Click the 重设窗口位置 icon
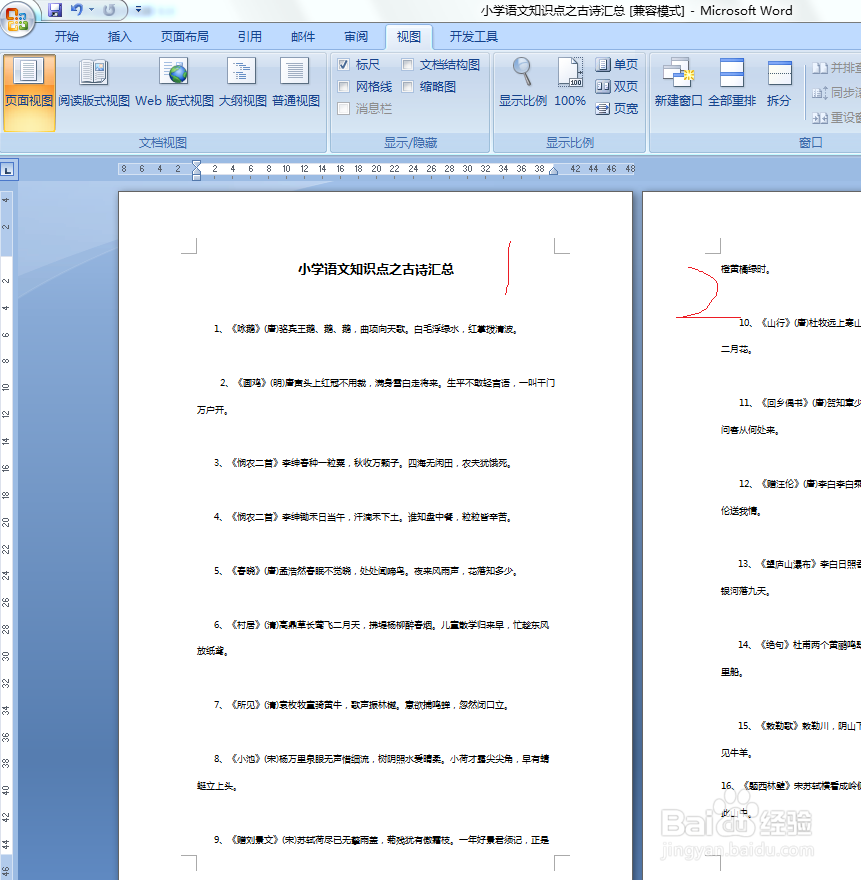Viewport: 861px width, 880px height. tap(820, 117)
